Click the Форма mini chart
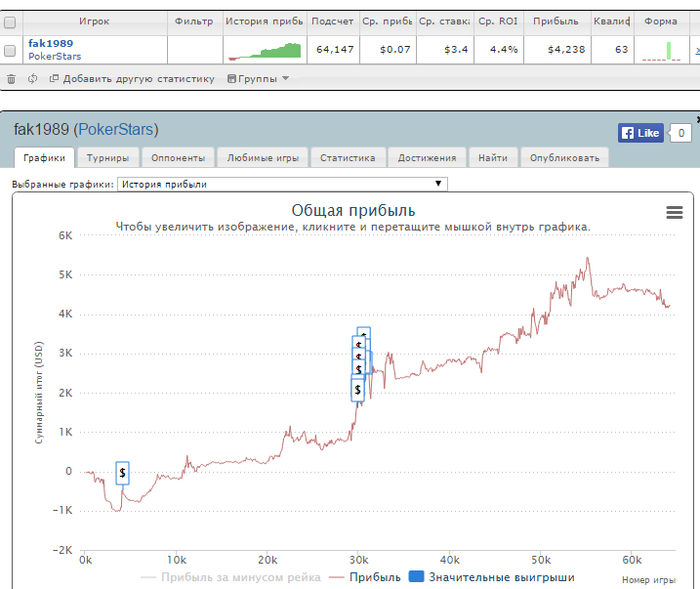 click(660, 50)
